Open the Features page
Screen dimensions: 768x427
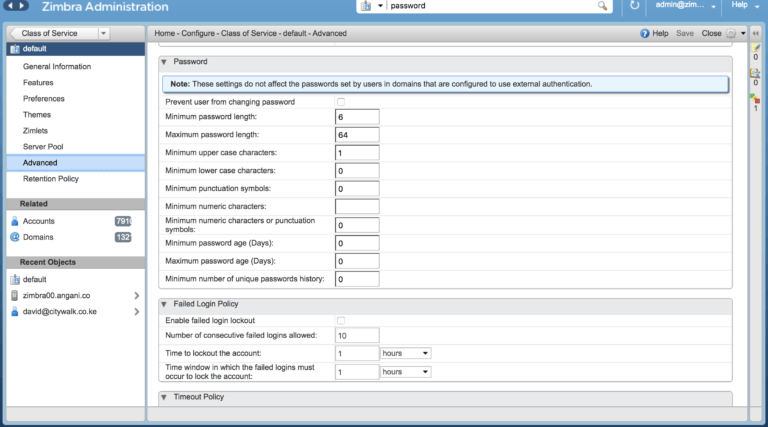(x=38, y=83)
